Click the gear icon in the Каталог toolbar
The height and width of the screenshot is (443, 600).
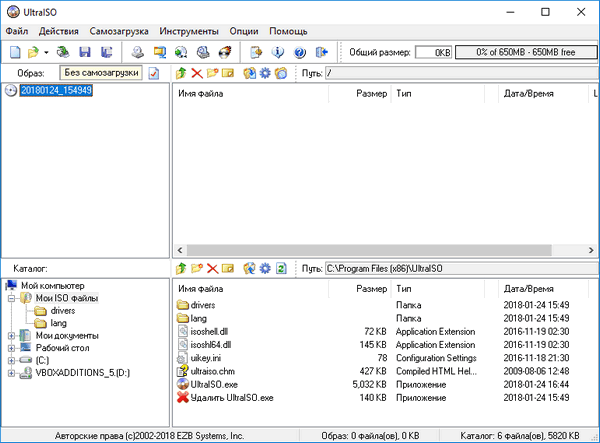click(265, 269)
